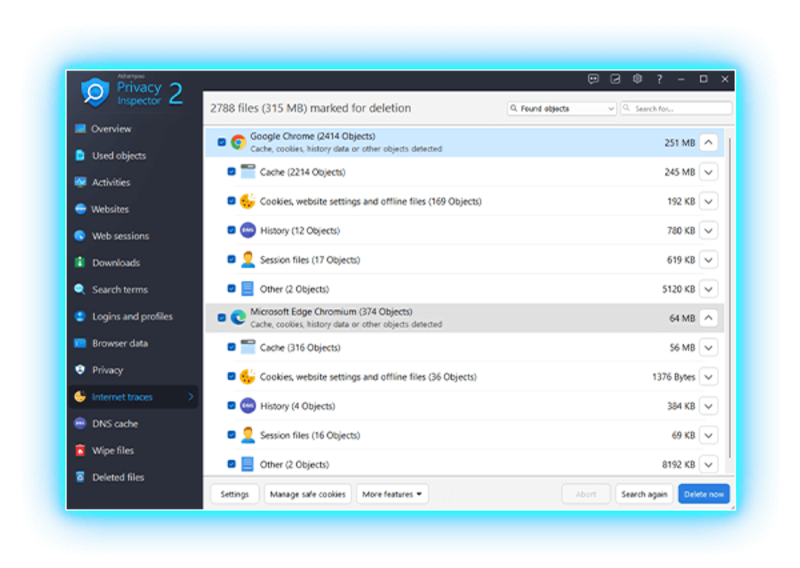Image resolution: width=800 pixels, height=568 pixels.
Task: Click the results list vertical scrollbar
Action: click(730, 298)
